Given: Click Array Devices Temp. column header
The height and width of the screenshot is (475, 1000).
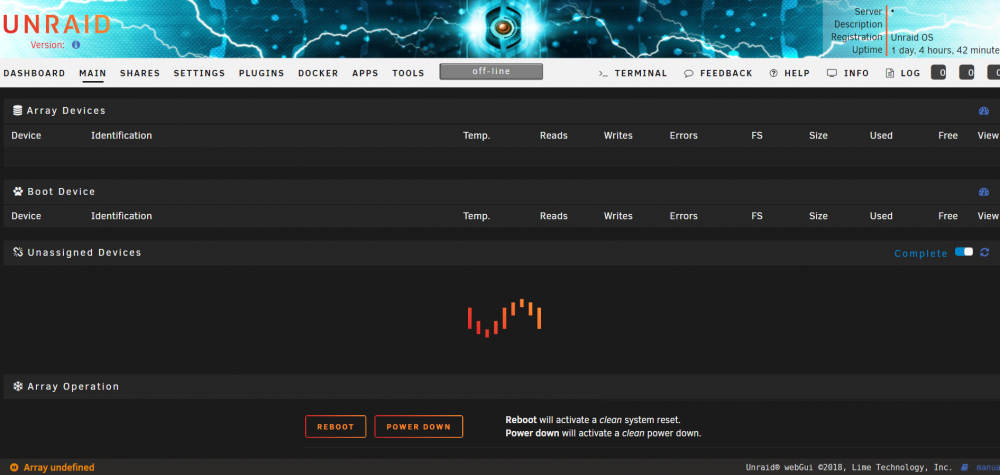Looking at the screenshot, I should click(476, 135).
